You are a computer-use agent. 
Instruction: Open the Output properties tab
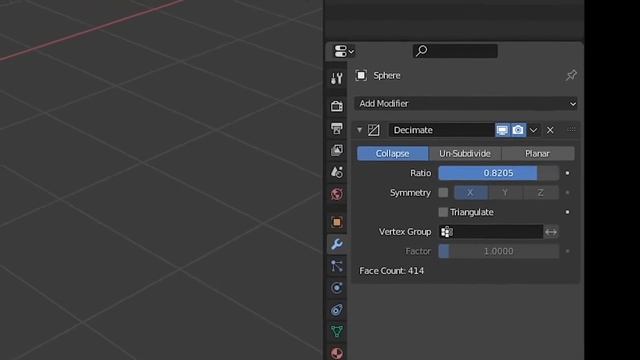[x=337, y=128]
